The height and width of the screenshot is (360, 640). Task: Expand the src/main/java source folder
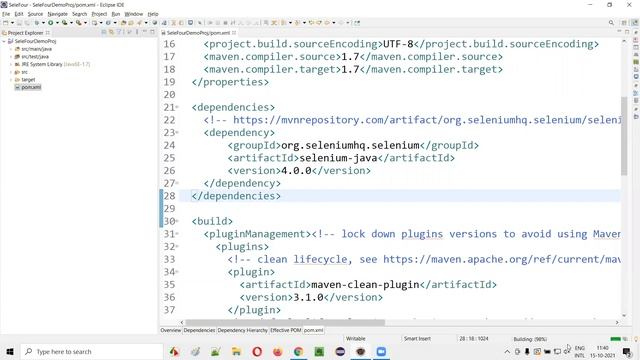click(11, 49)
